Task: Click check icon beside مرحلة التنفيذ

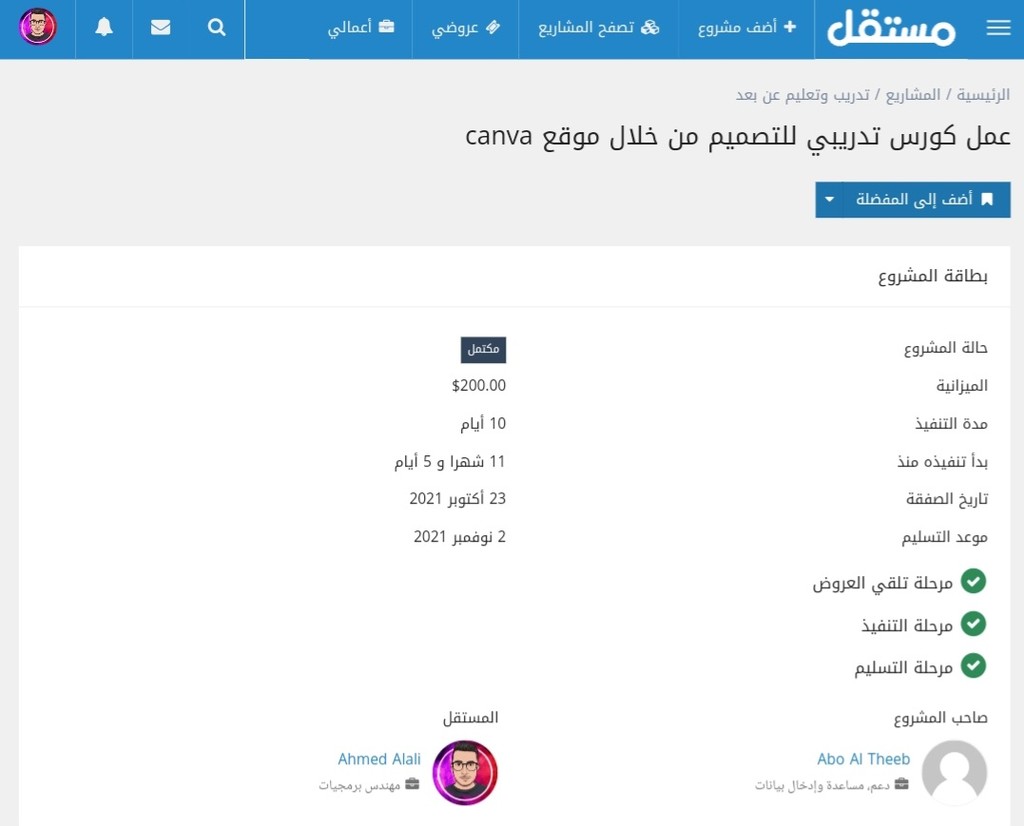Action: pyautogui.click(x=973, y=624)
